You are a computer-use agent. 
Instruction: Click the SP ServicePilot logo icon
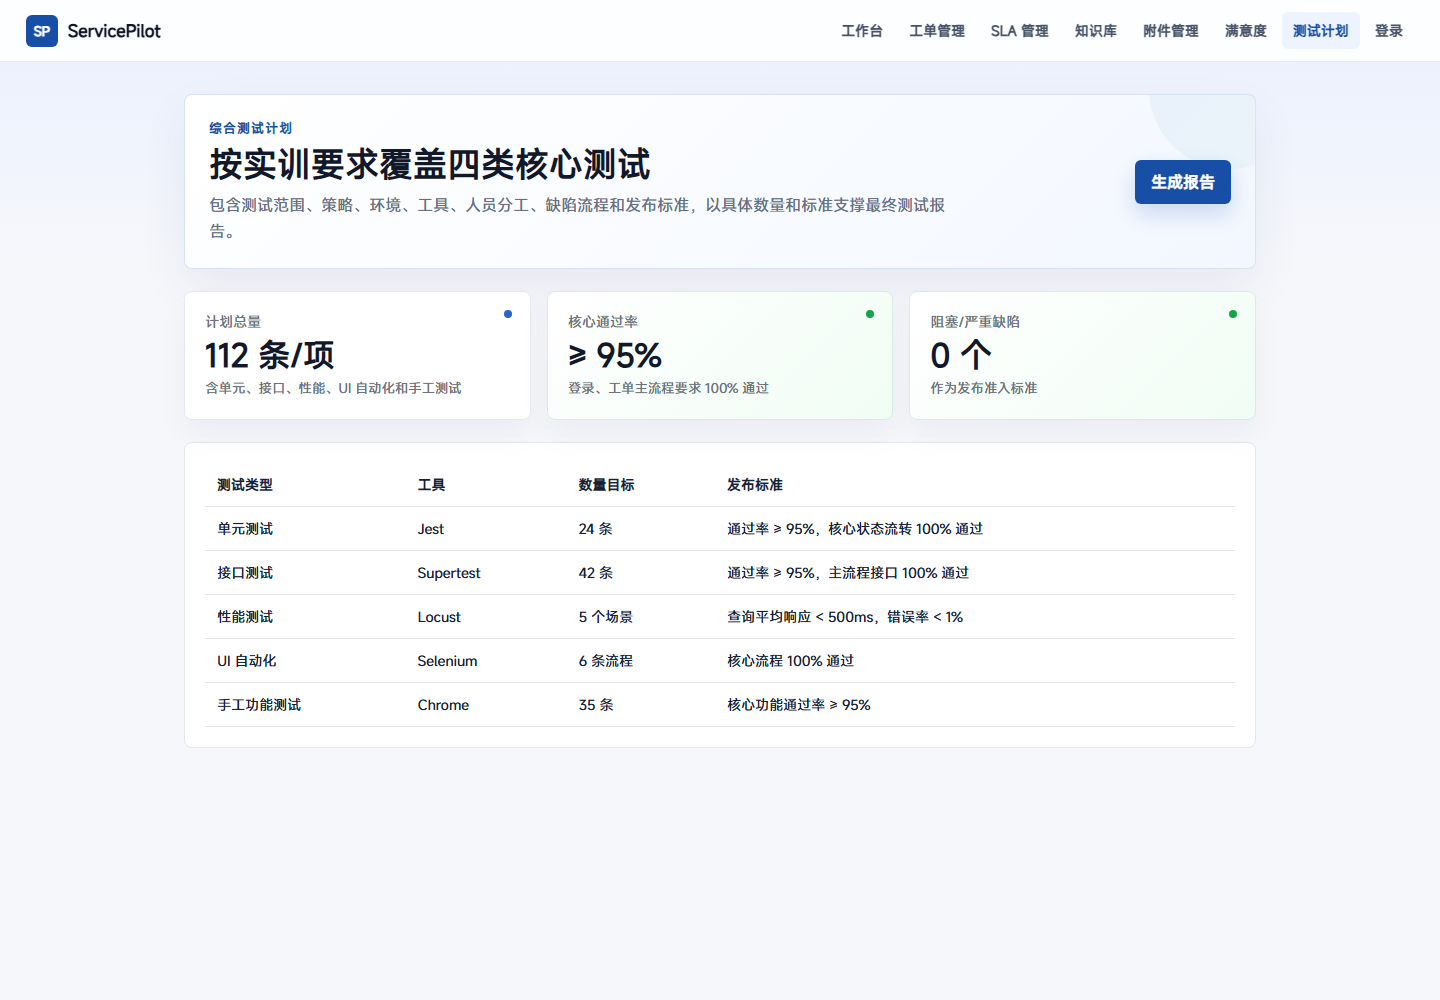(42, 31)
